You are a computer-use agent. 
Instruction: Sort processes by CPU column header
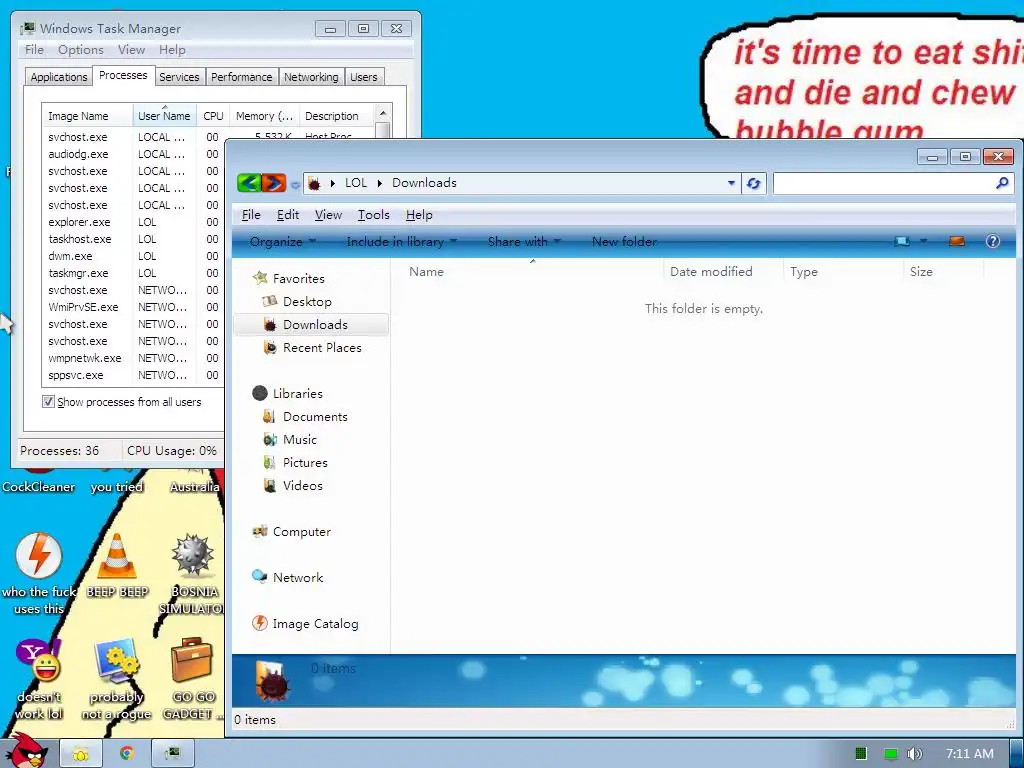213,116
